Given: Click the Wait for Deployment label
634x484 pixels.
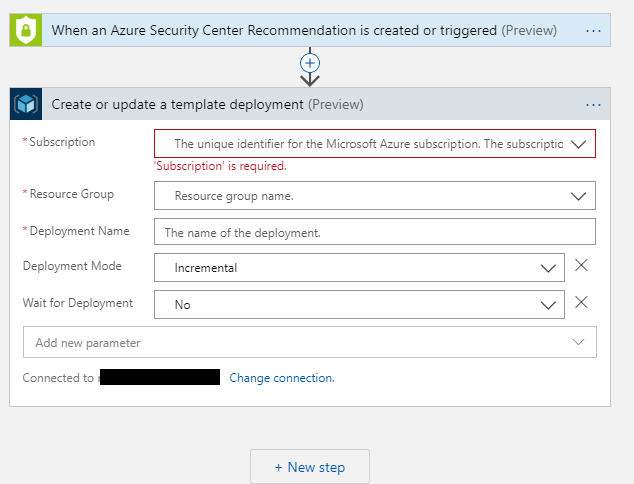Looking at the screenshot, I should 78,303.
